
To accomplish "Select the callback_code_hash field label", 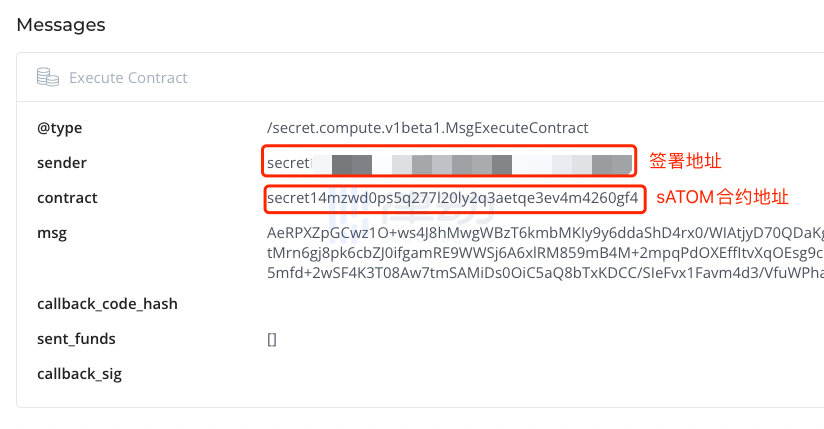I will point(107,304).
